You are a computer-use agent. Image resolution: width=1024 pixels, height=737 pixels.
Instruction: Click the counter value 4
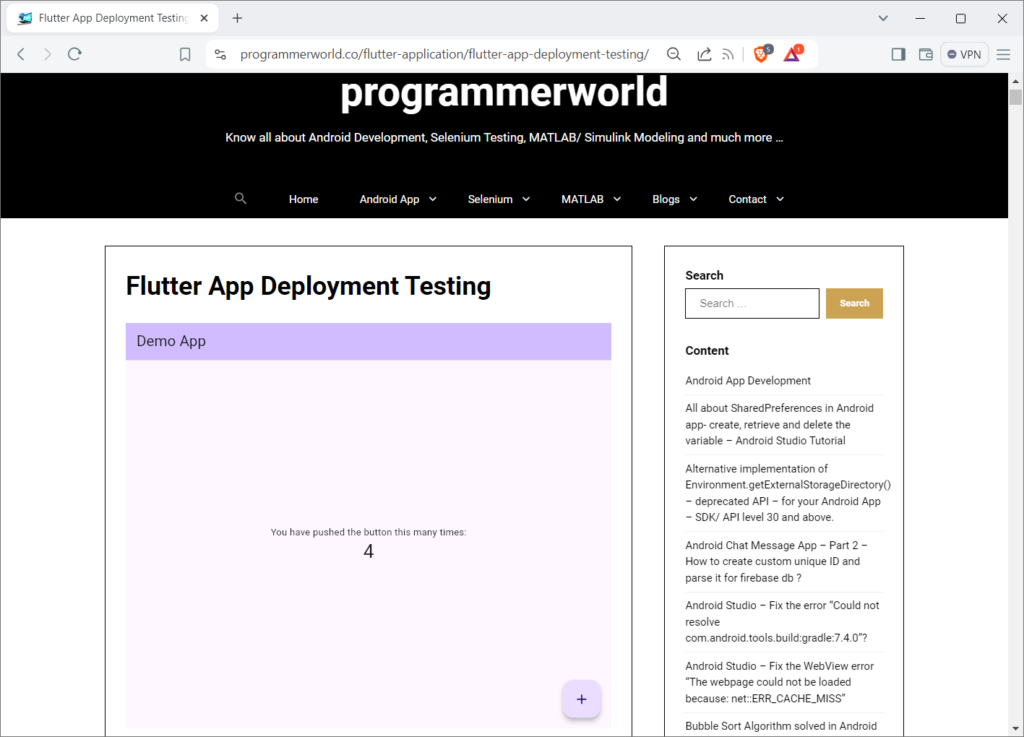coord(368,552)
